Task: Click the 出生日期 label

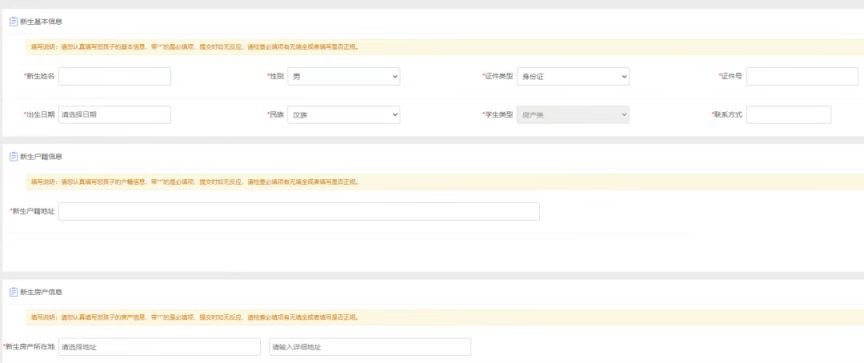Action: pyautogui.click(x=39, y=115)
